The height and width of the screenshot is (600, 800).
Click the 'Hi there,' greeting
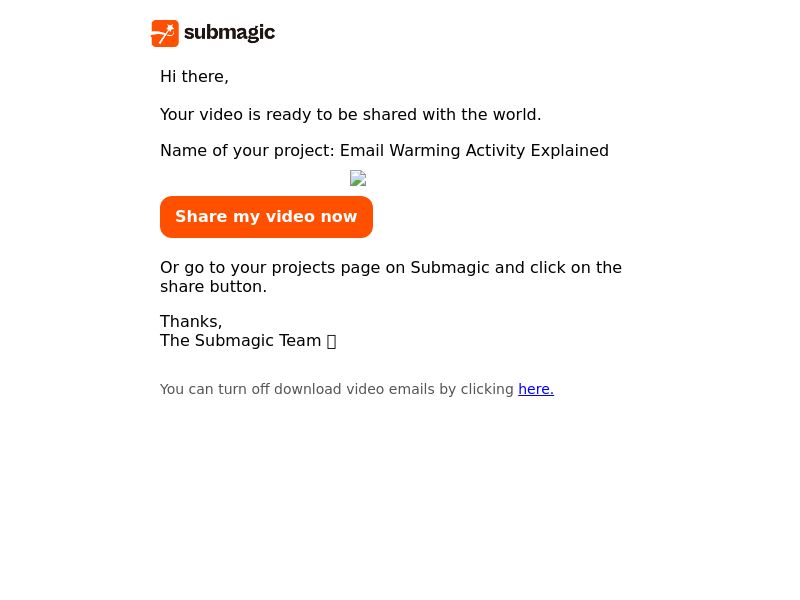click(194, 77)
